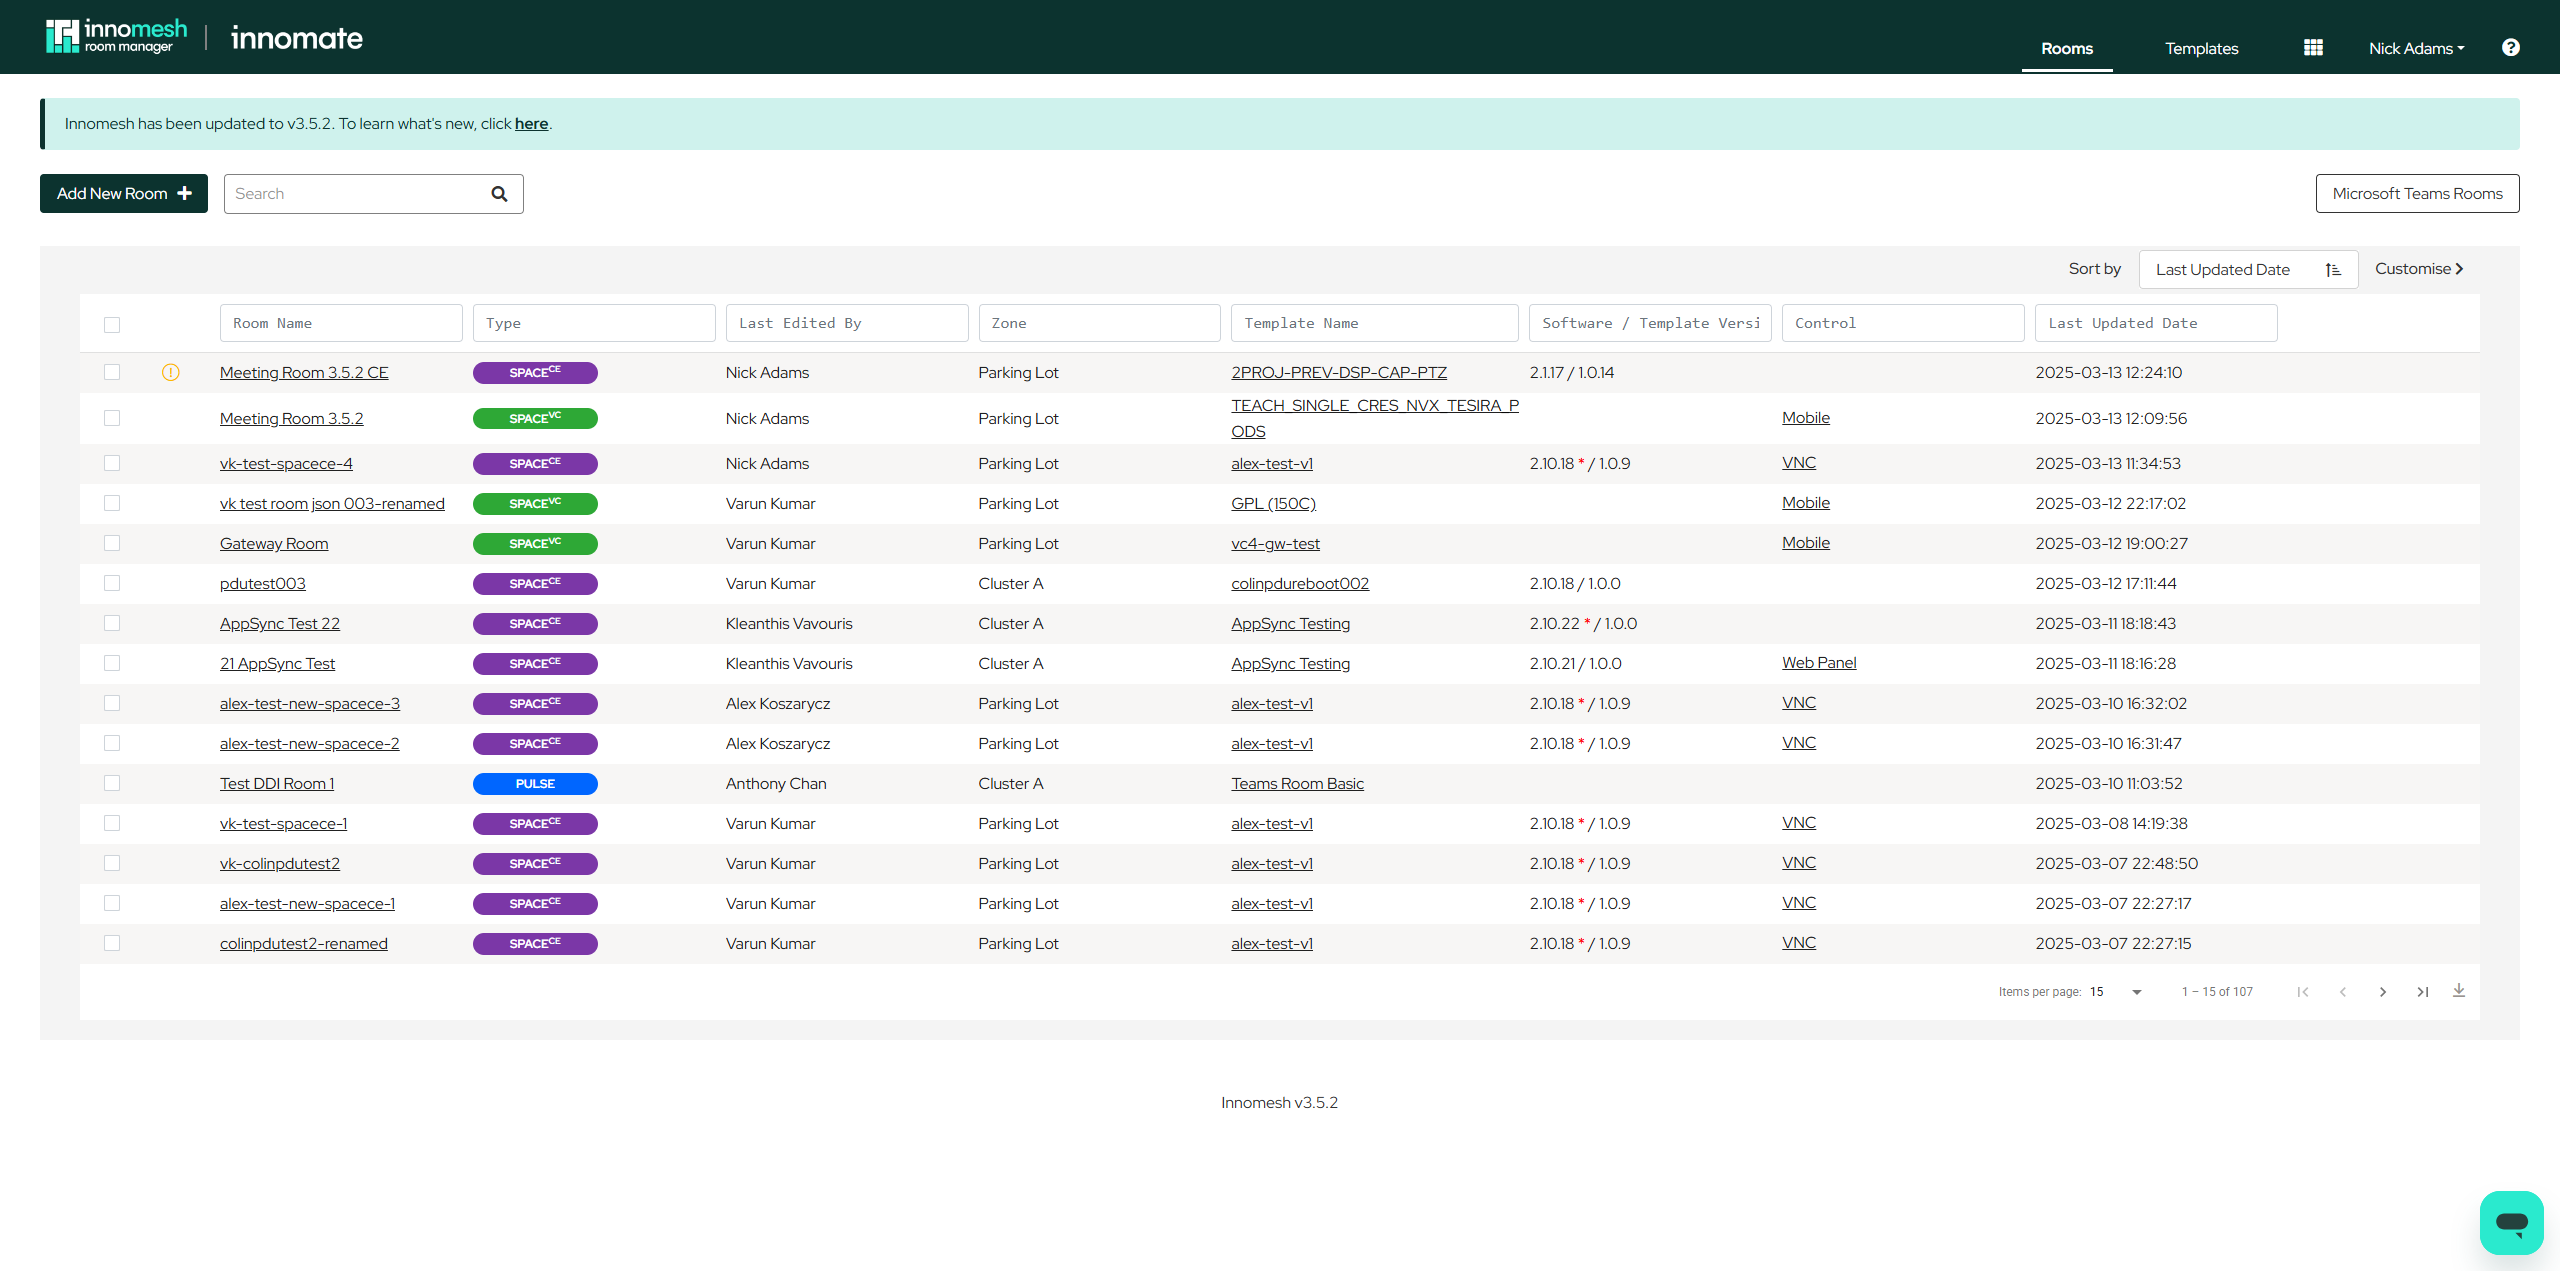Image resolution: width=2560 pixels, height=1271 pixels.
Task: Switch to the Templates tab
Action: point(2201,48)
